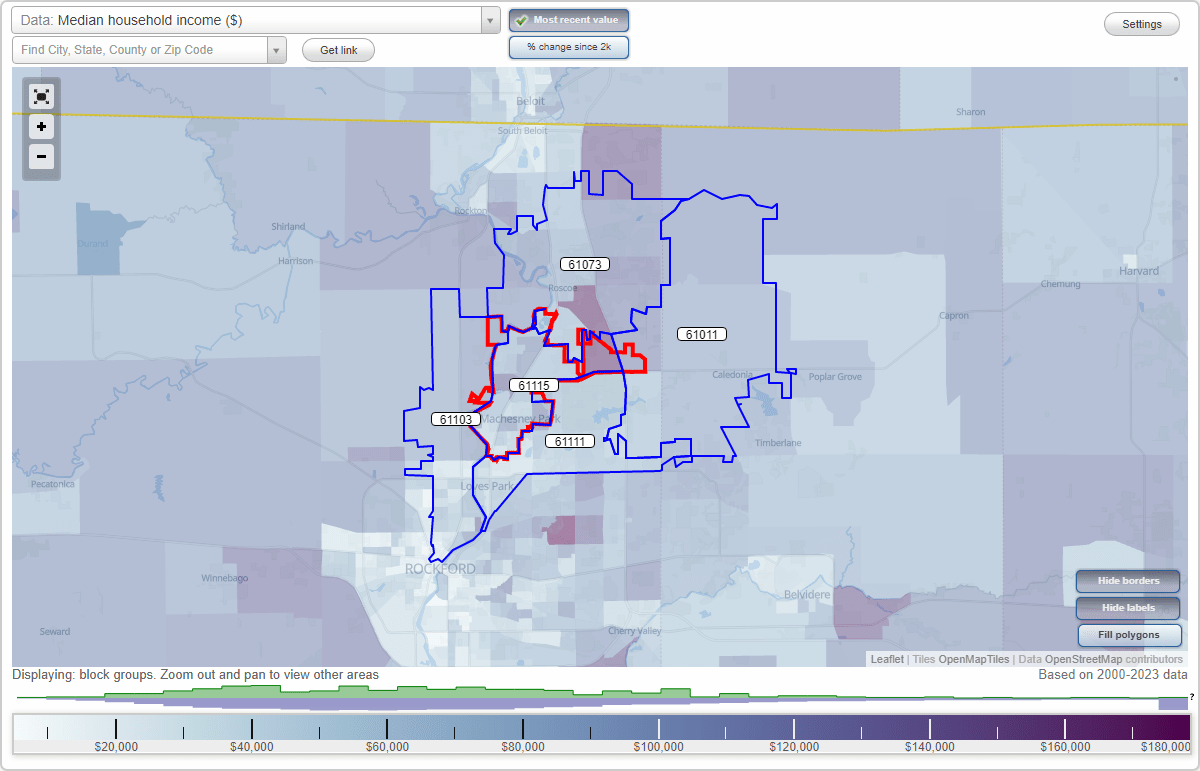Click the Beloit label on the map
The width and height of the screenshot is (1200, 771).
point(530,101)
